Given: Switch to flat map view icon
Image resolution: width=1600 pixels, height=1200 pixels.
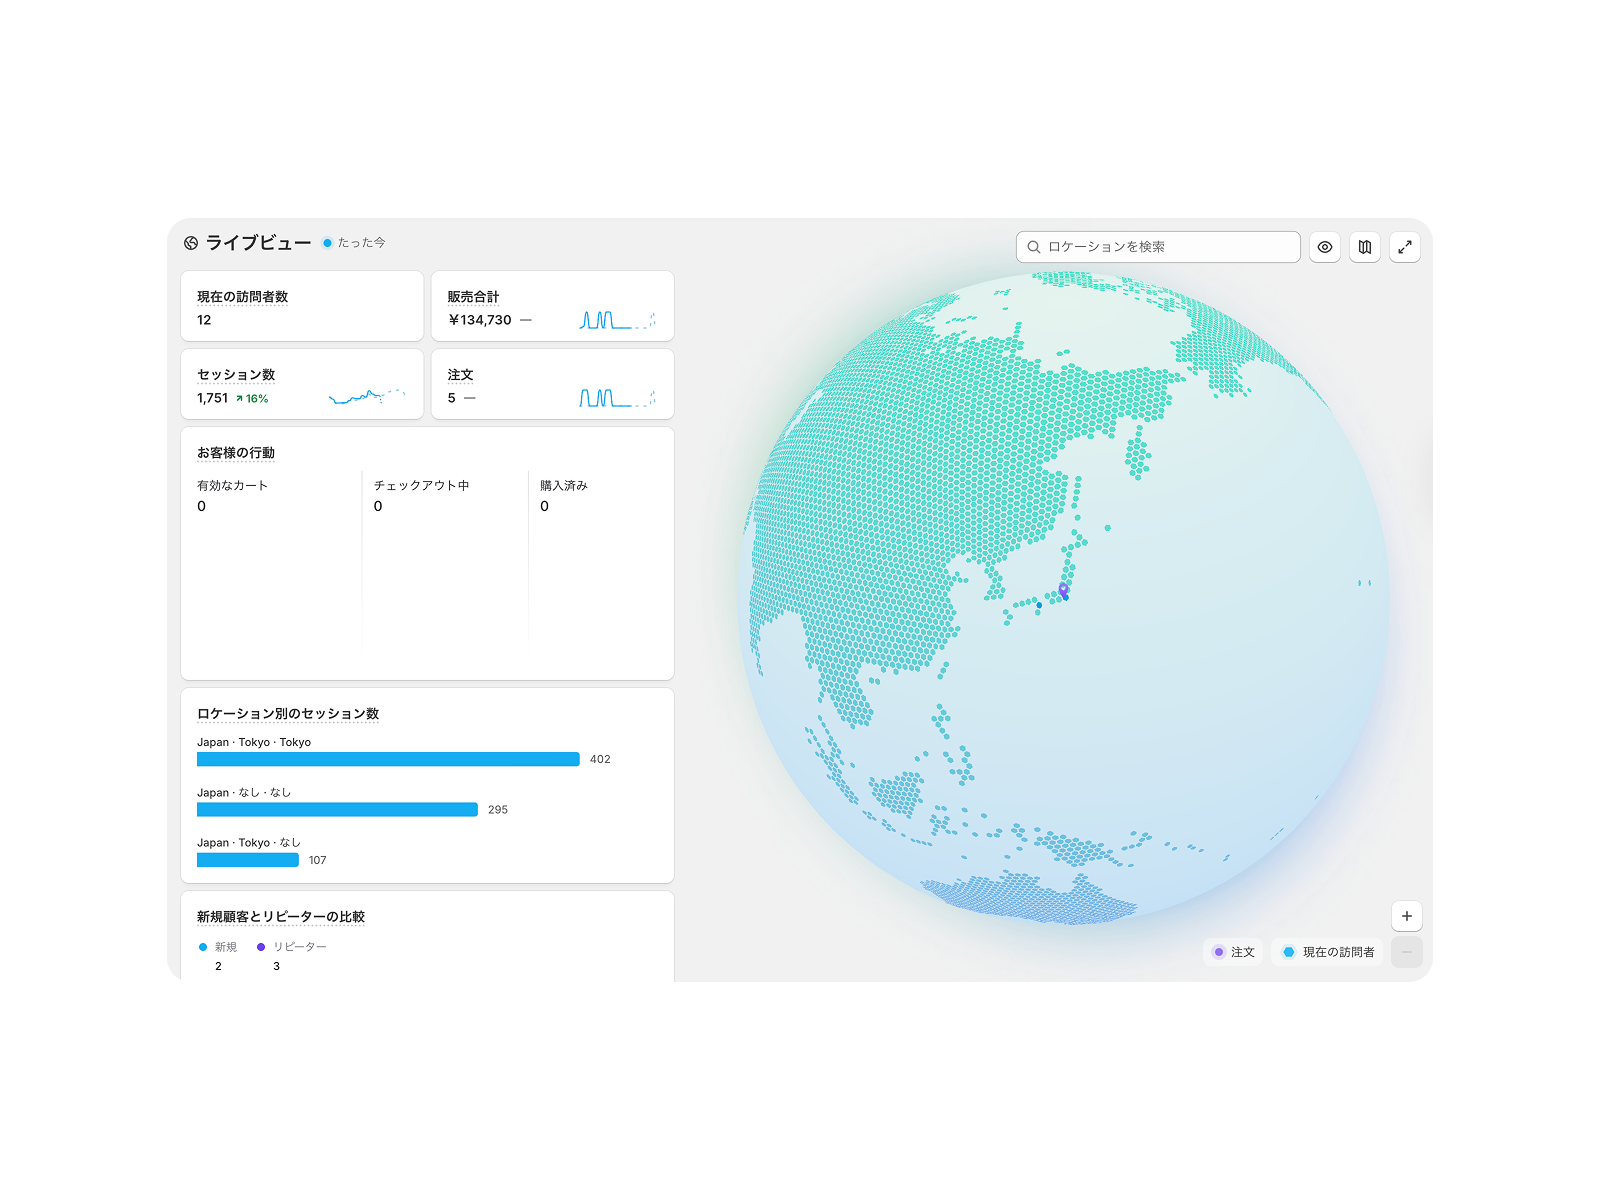Looking at the screenshot, I should pyautogui.click(x=1365, y=247).
